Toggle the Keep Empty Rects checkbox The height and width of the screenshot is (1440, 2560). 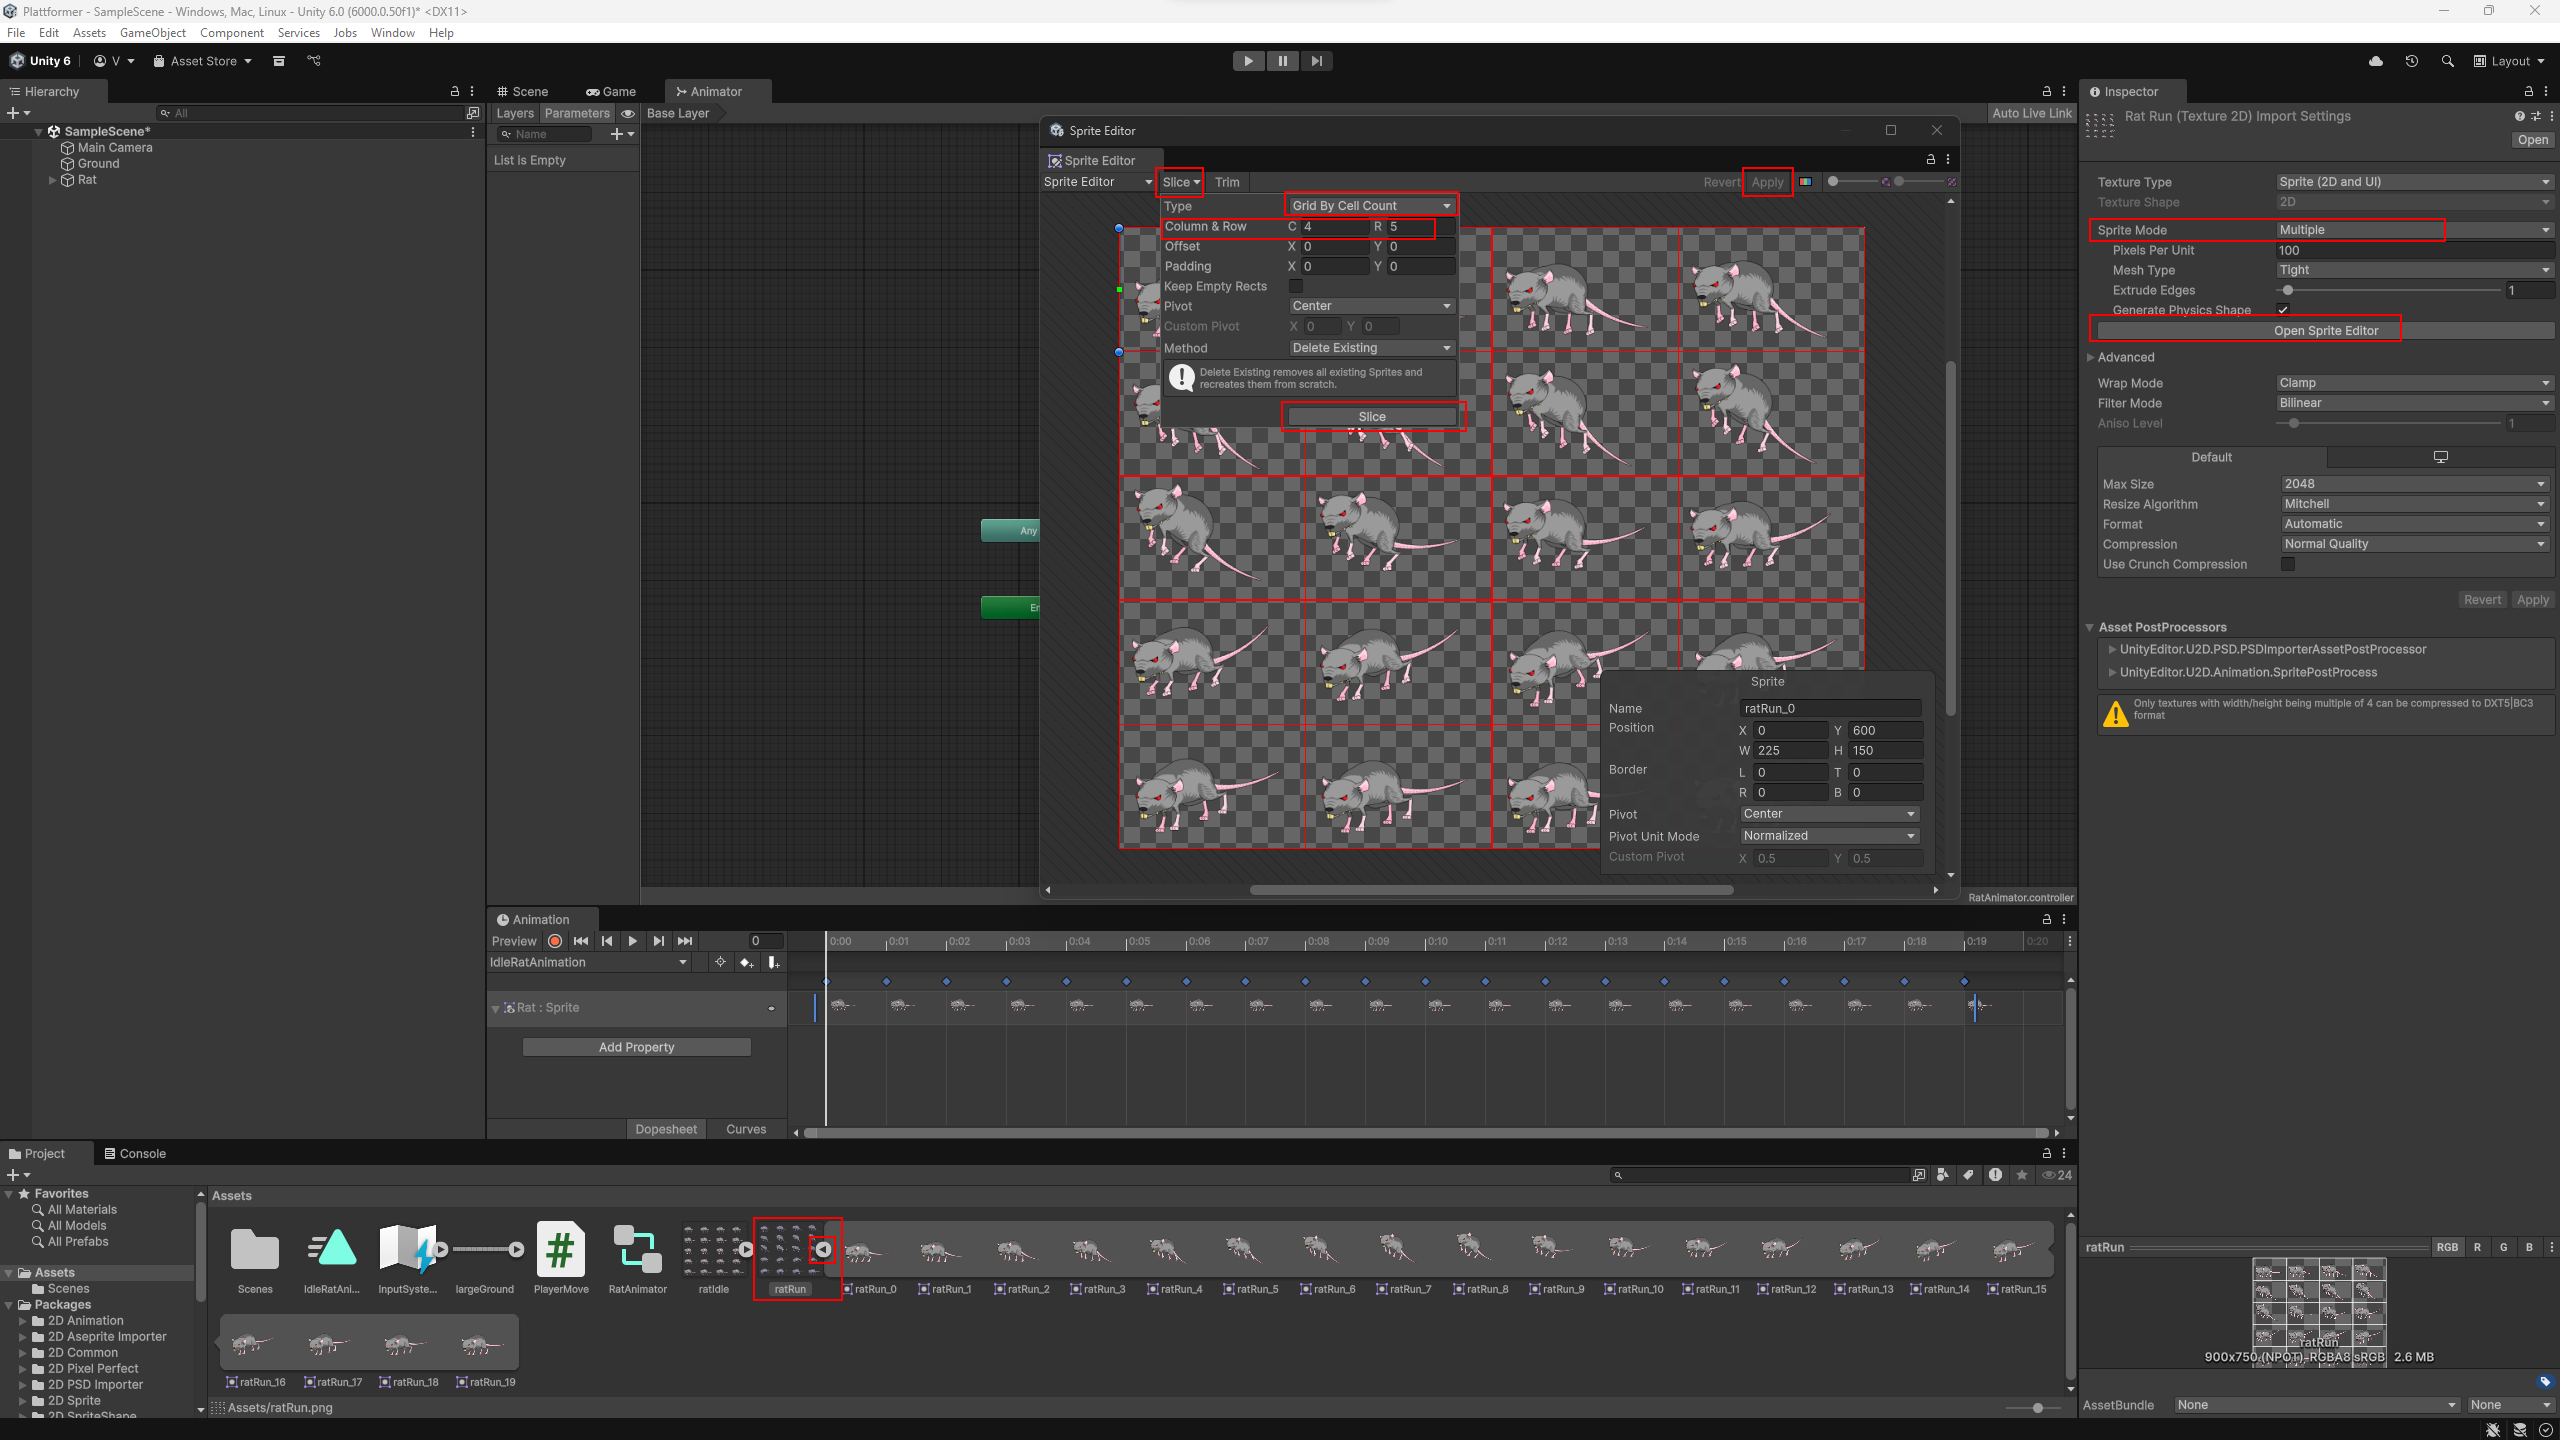tap(1296, 286)
